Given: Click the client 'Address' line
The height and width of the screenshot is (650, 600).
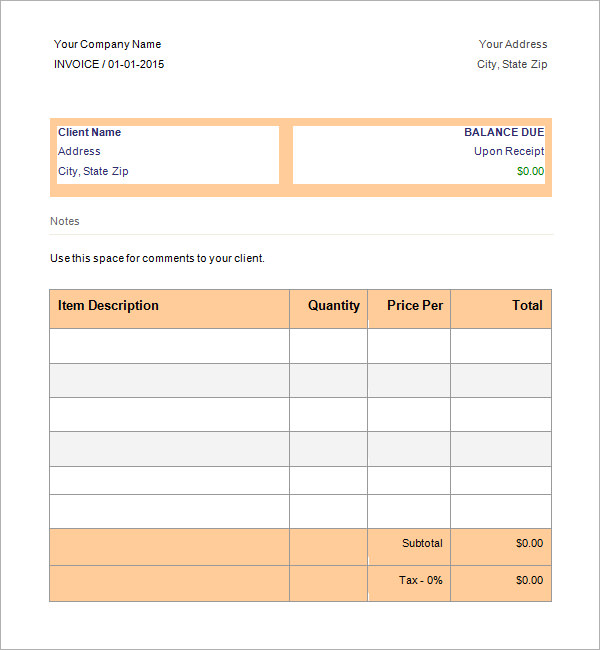Looking at the screenshot, I should (x=79, y=151).
